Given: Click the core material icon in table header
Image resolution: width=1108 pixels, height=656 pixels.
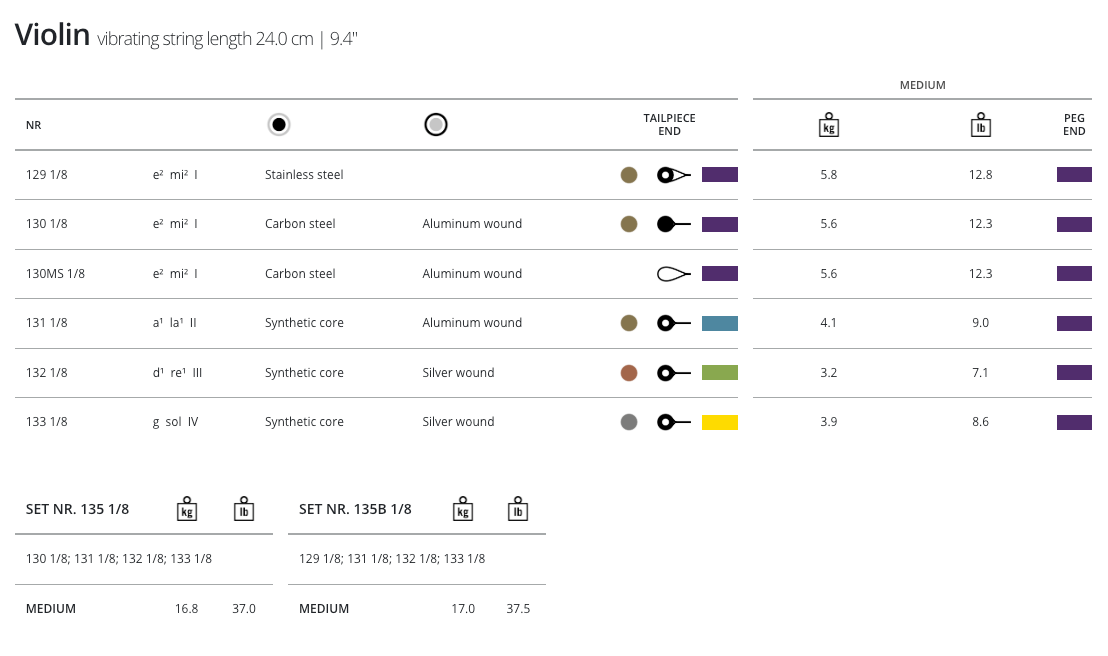Looking at the screenshot, I should (279, 125).
